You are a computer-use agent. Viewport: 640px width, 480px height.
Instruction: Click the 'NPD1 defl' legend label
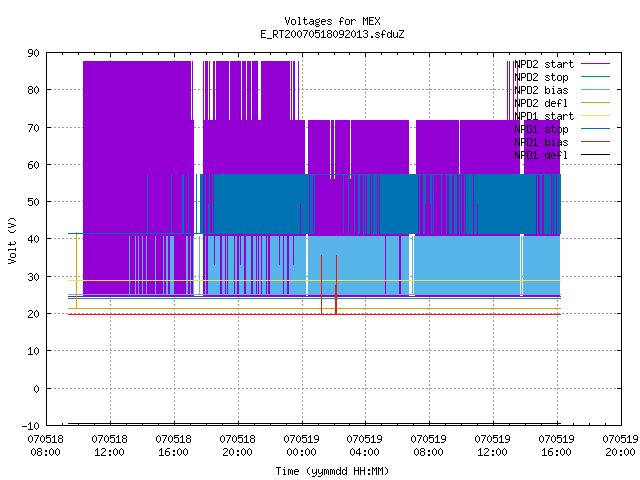click(x=541, y=155)
